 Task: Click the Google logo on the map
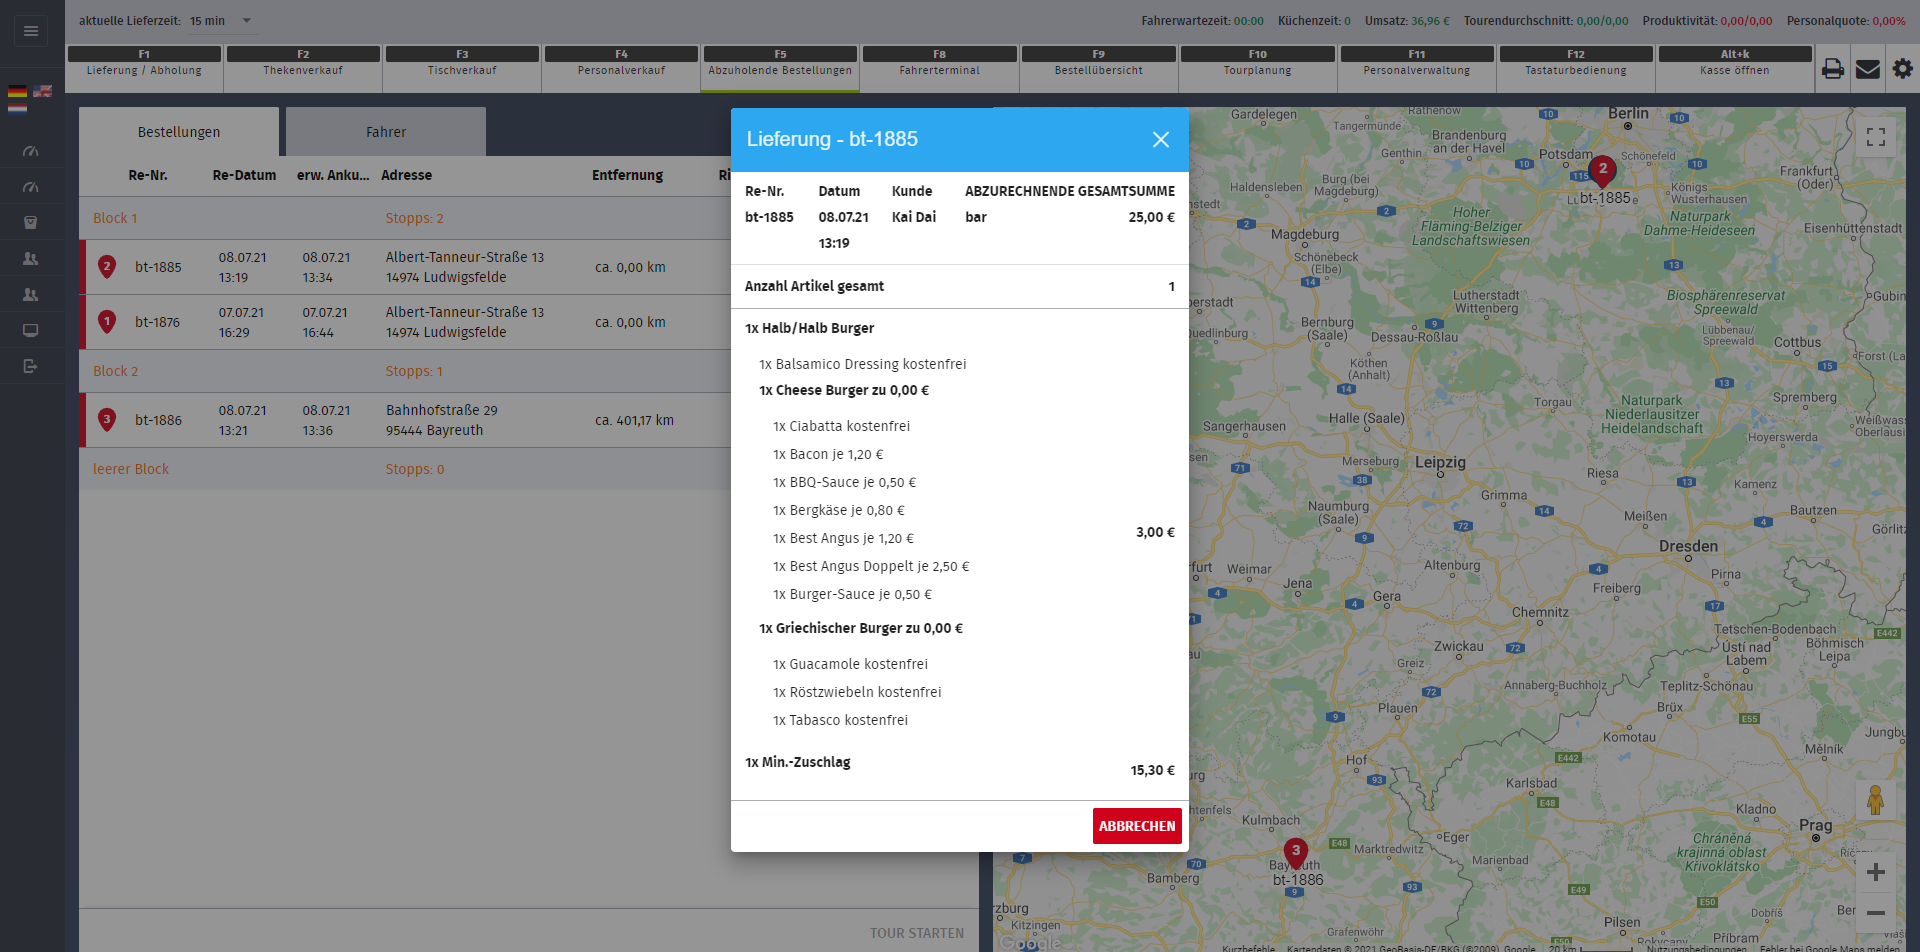tap(1030, 942)
